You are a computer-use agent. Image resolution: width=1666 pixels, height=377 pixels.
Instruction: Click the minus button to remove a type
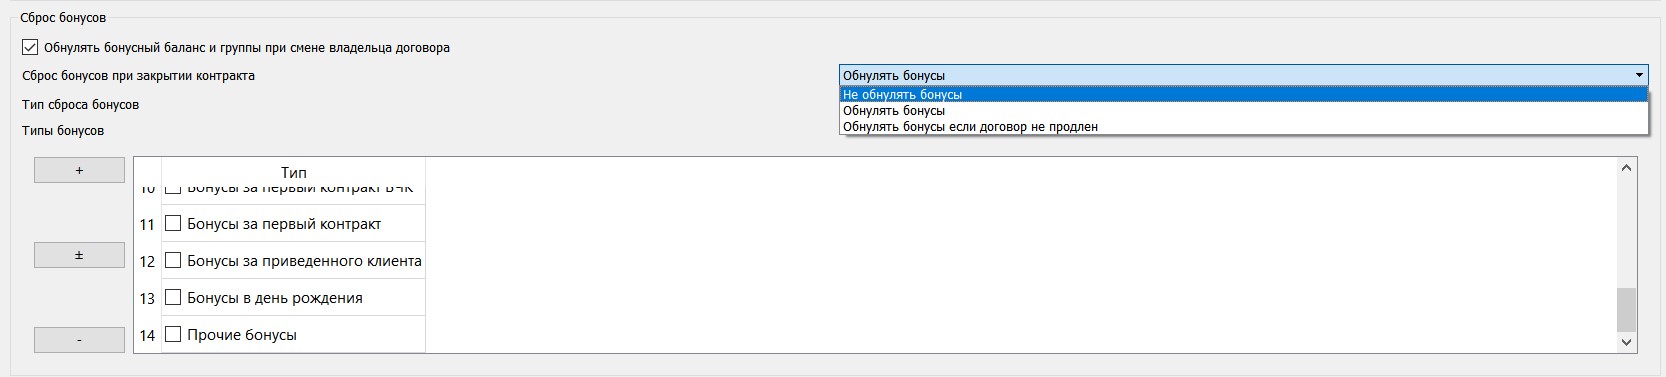tap(79, 340)
